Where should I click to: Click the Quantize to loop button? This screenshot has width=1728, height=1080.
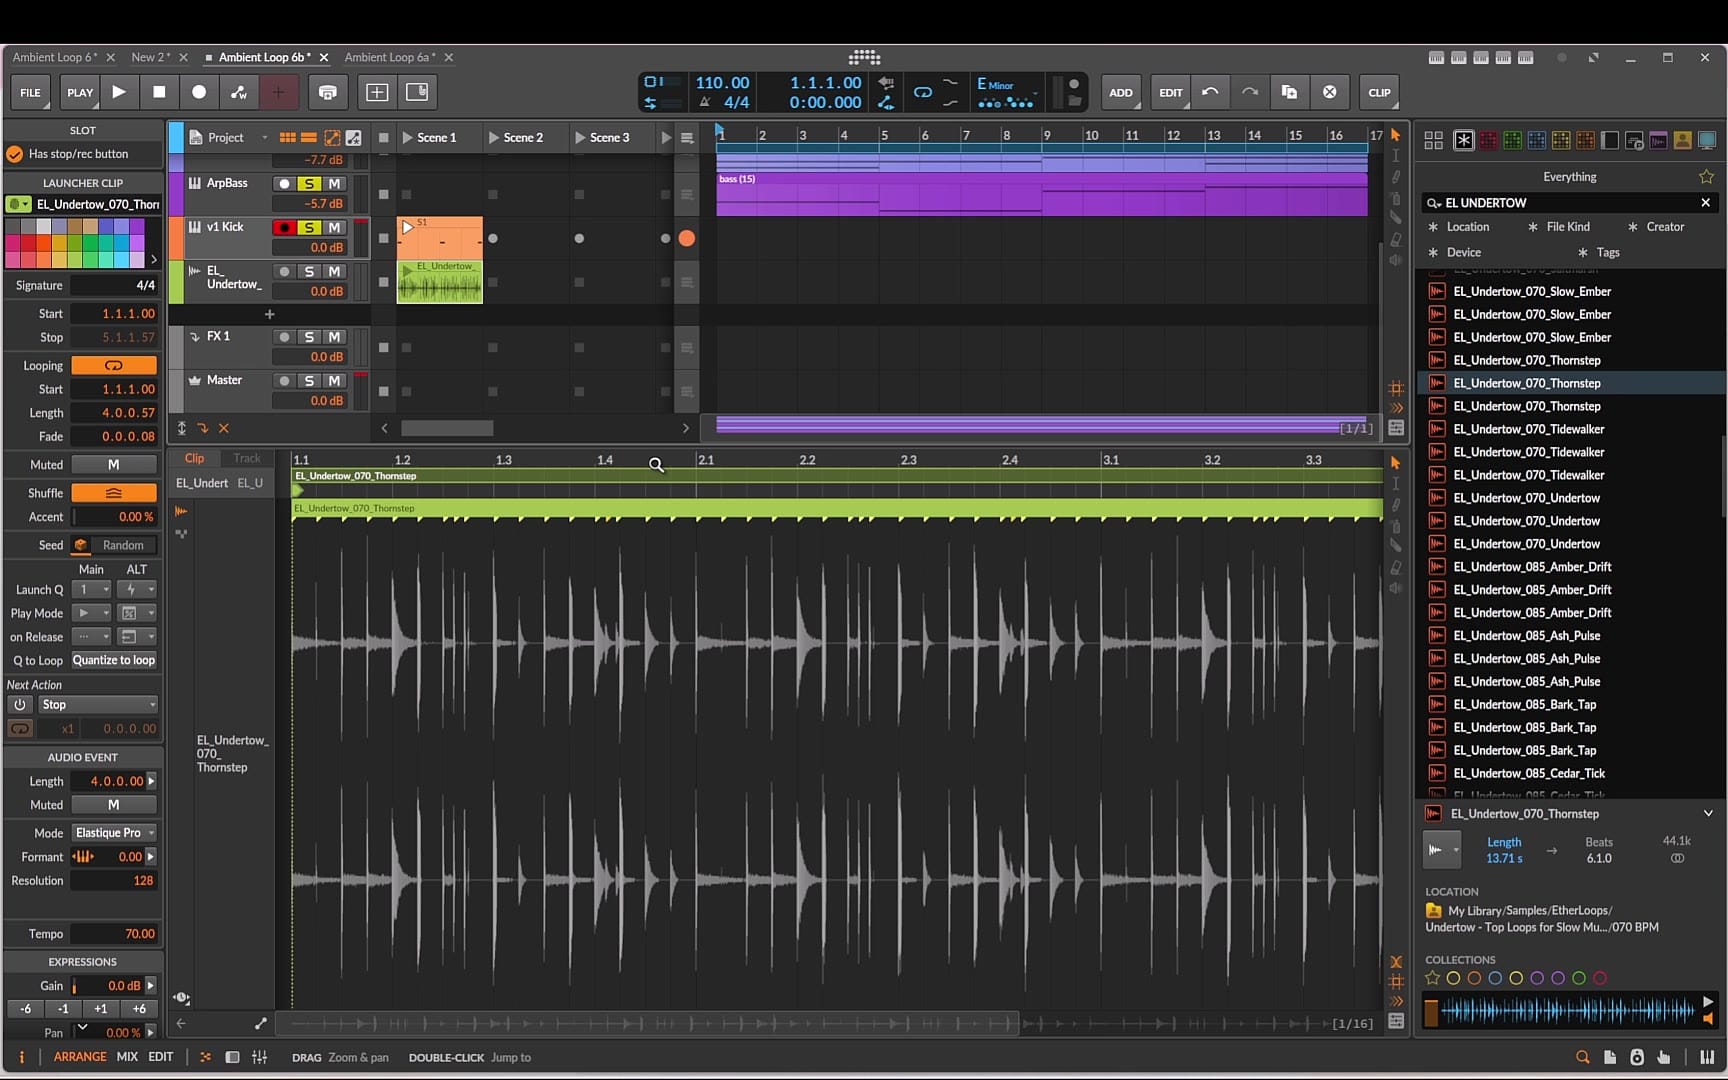(114, 660)
